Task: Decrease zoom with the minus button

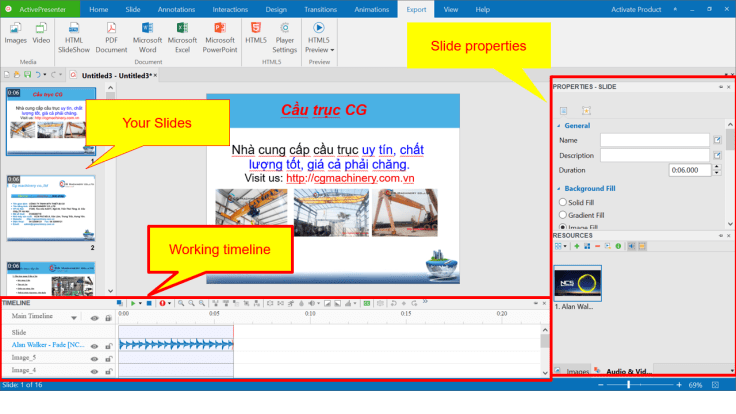Action: [601, 385]
